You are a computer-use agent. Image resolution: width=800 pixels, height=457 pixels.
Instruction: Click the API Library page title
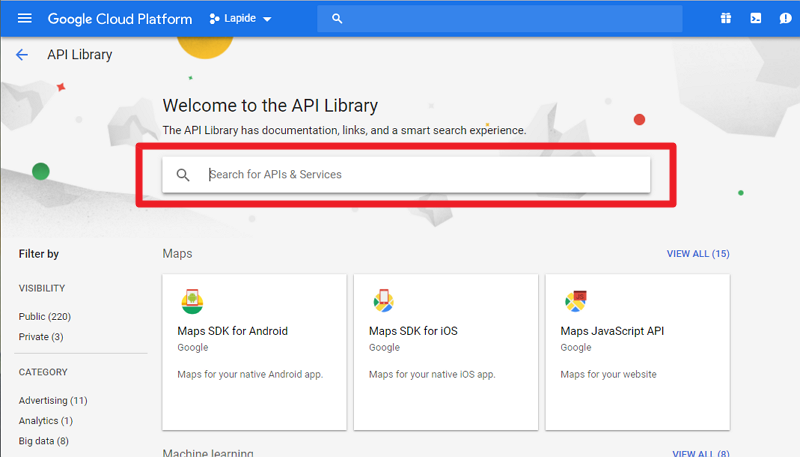click(80, 55)
